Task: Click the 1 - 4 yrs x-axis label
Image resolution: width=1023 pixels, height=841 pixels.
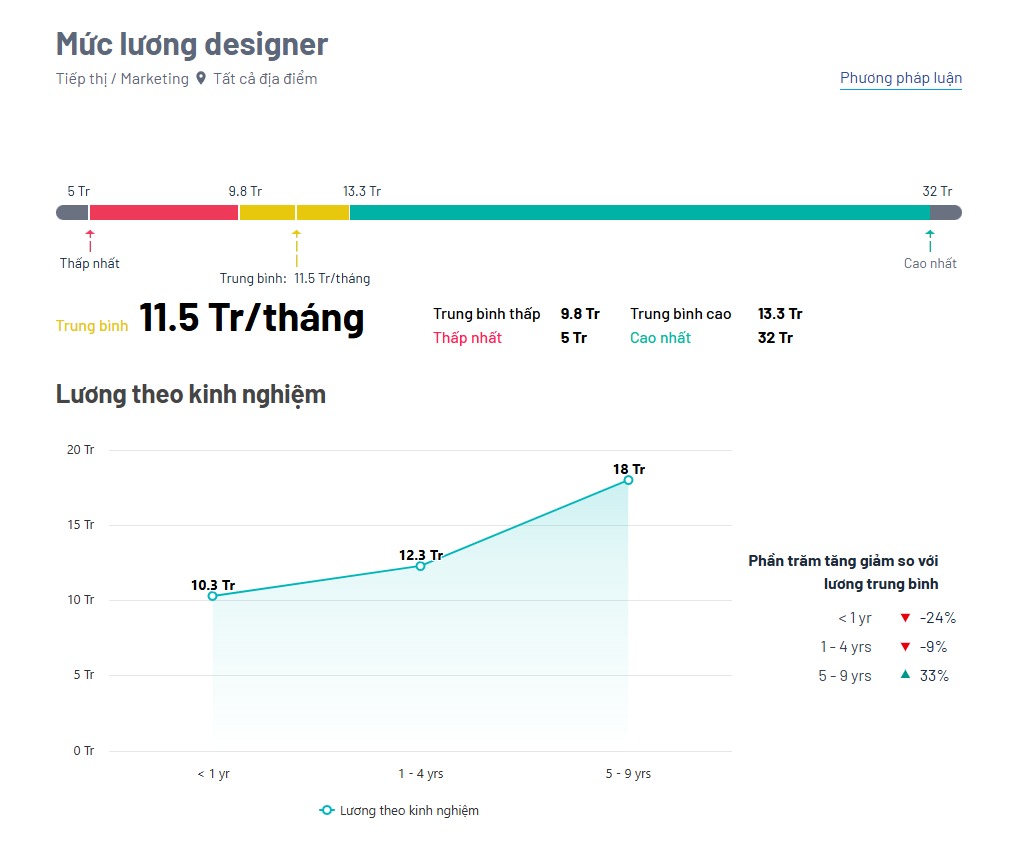Action: click(x=421, y=774)
